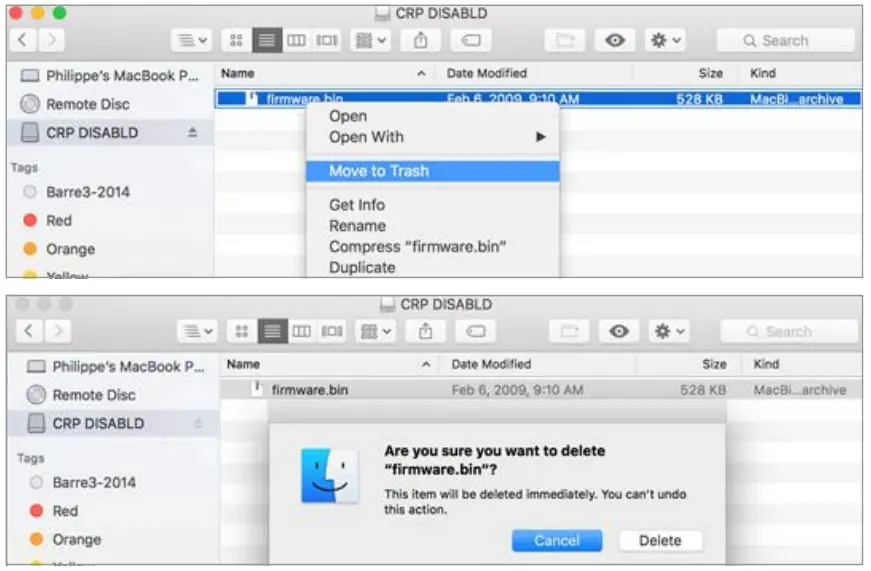
Task: Click Finder face icon in delete dialog
Action: coord(329,475)
